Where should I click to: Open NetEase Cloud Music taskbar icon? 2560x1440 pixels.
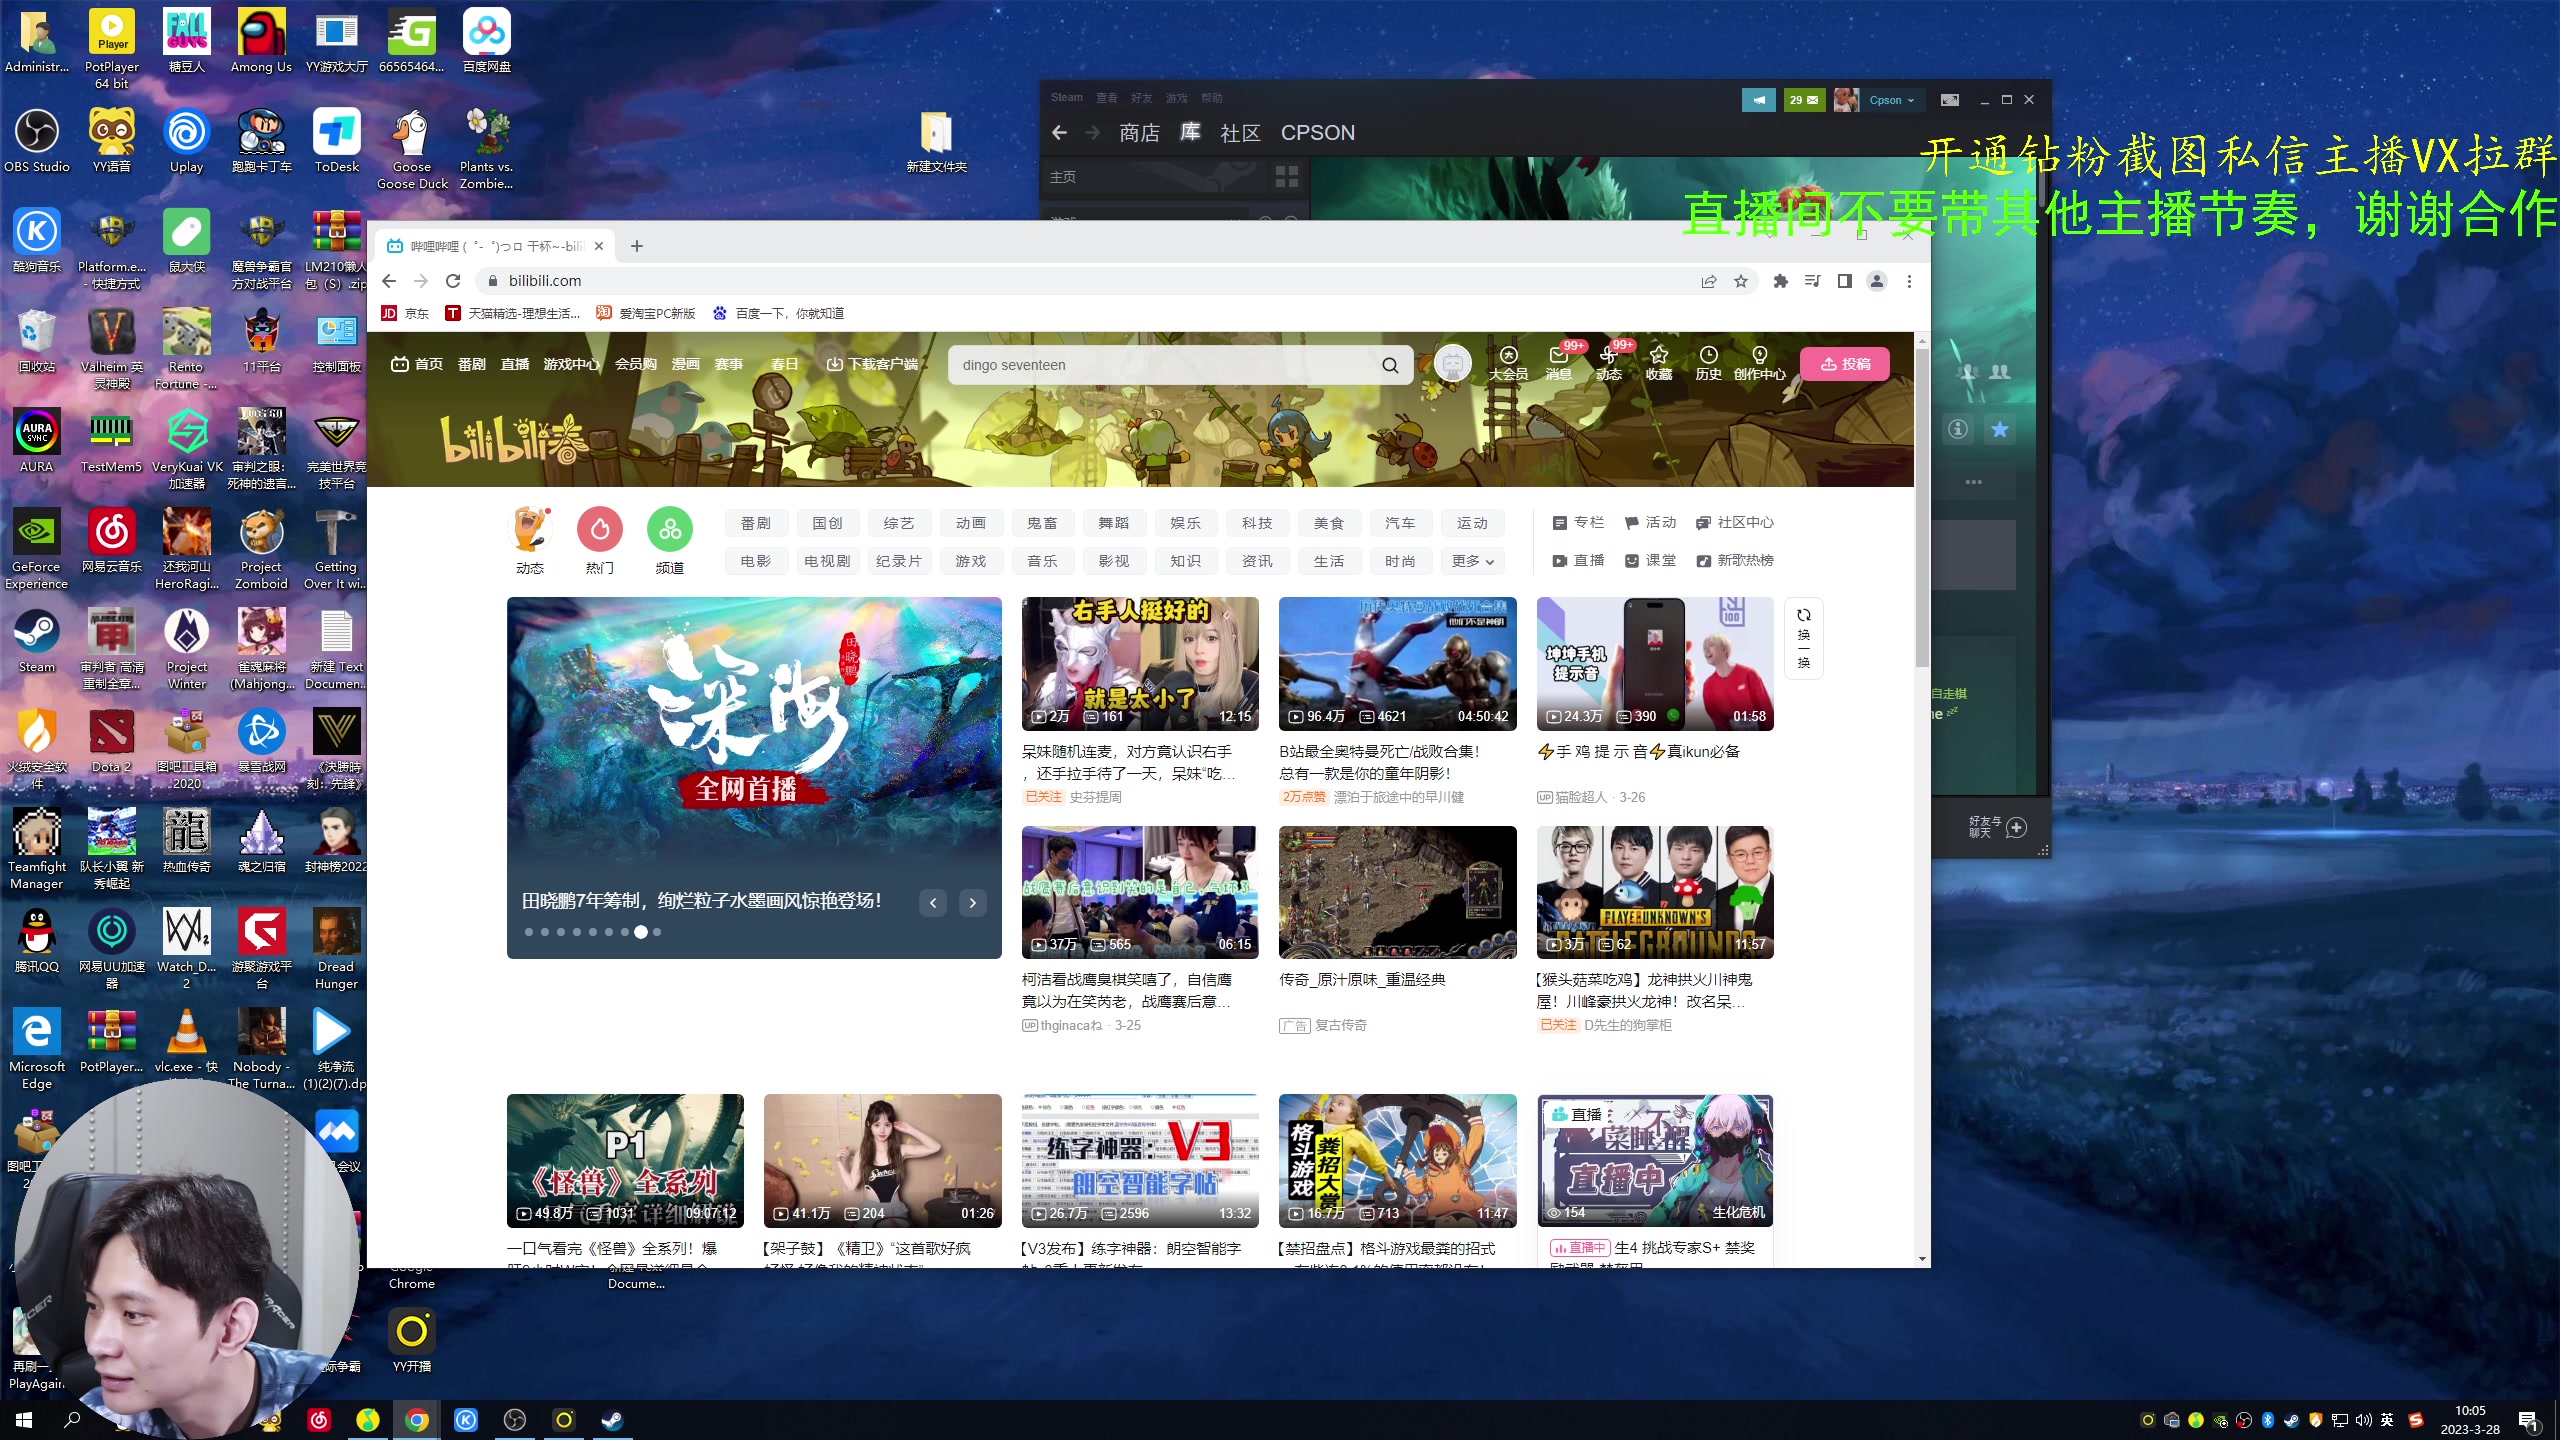(319, 1420)
